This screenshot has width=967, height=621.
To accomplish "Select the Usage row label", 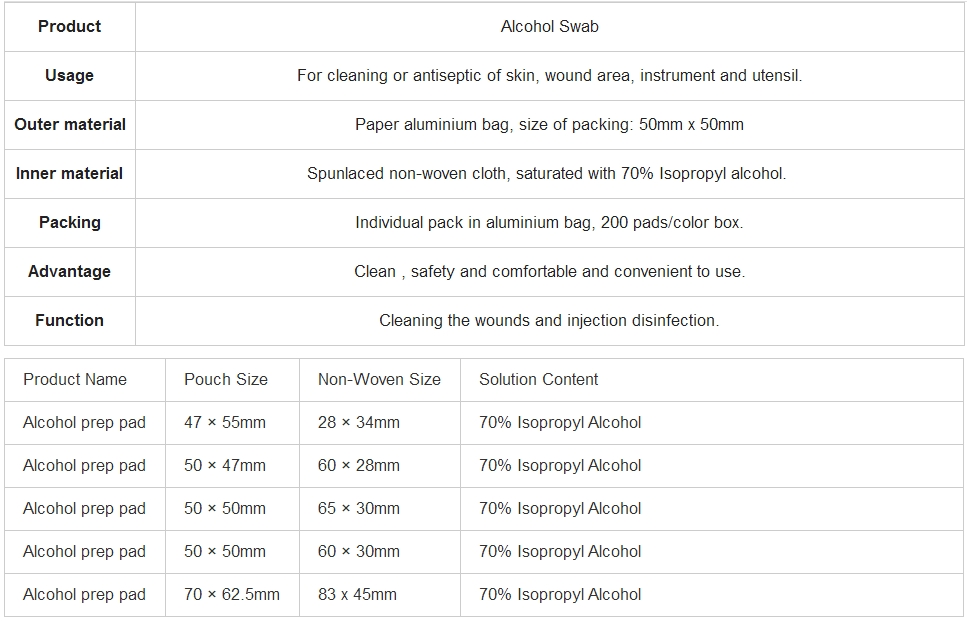I will (69, 75).
